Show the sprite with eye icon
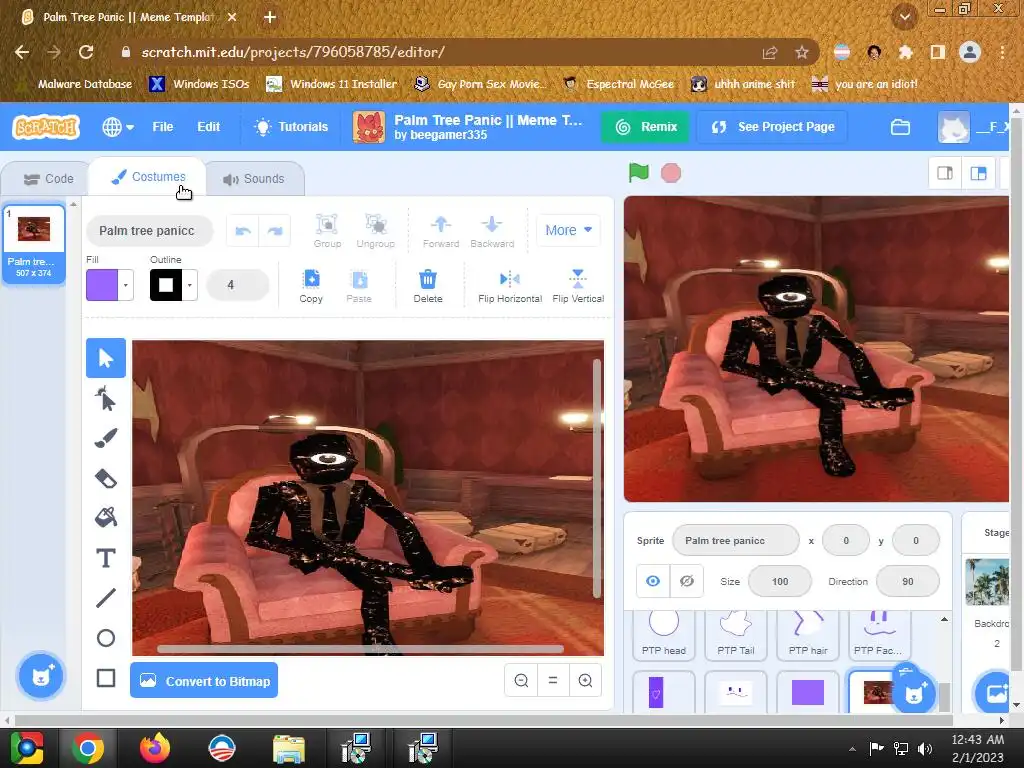Image resolution: width=1024 pixels, height=768 pixels. [652, 581]
